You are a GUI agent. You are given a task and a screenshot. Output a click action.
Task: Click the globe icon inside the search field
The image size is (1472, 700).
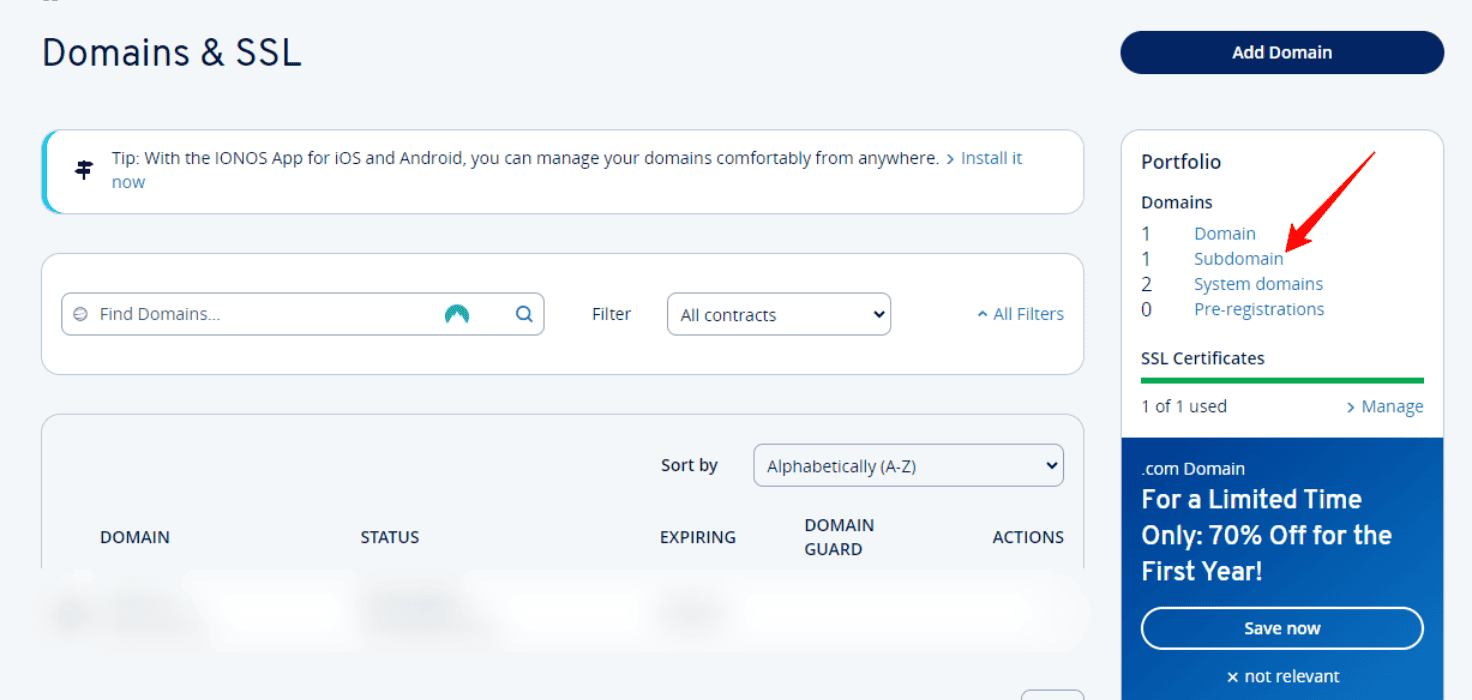(x=82, y=314)
